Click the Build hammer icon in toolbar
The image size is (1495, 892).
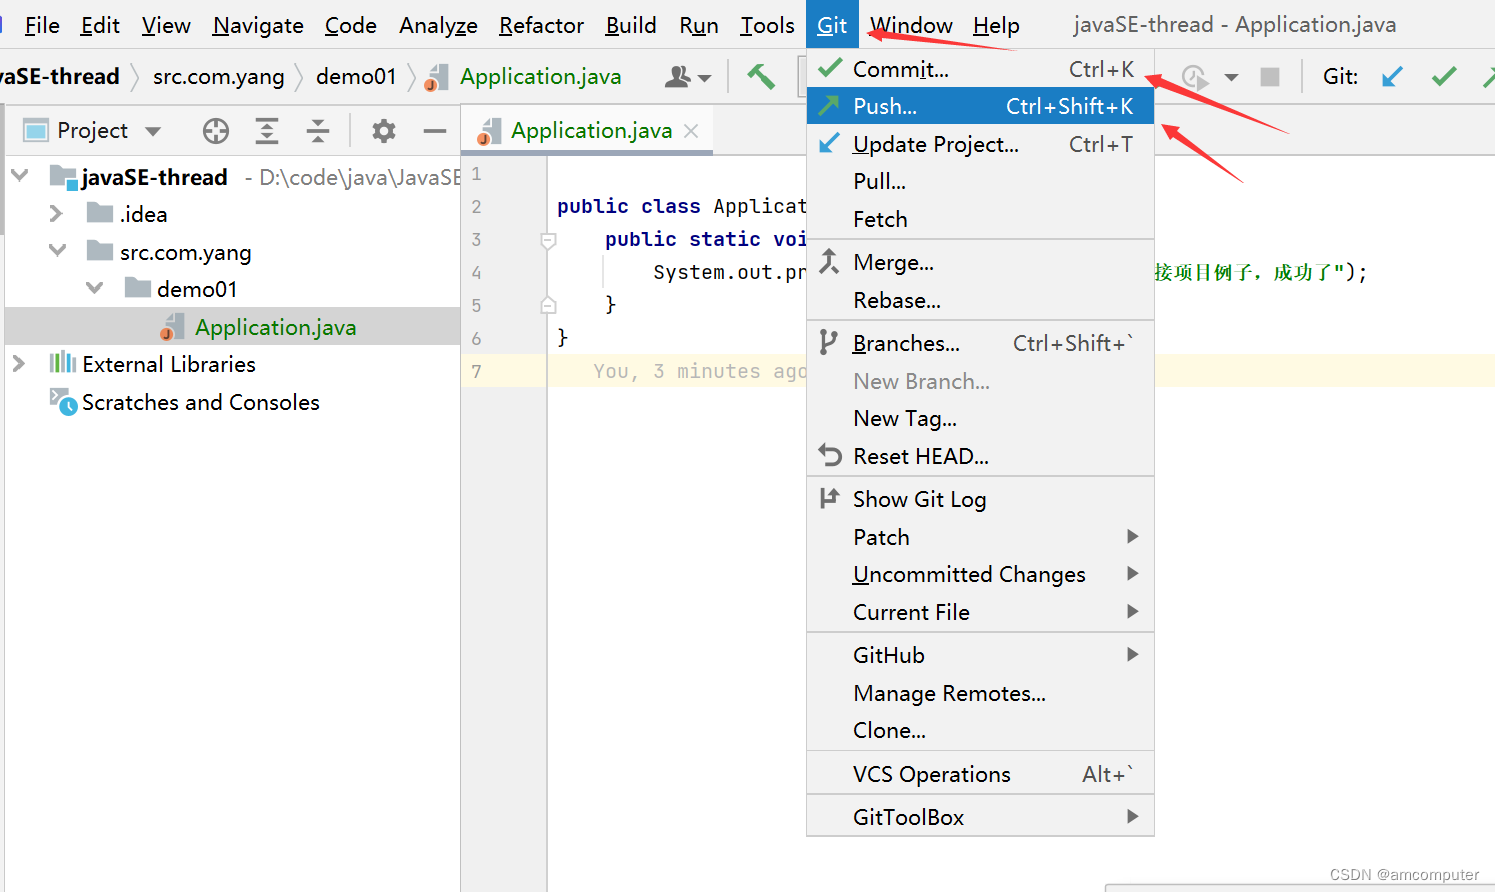click(761, 76)
